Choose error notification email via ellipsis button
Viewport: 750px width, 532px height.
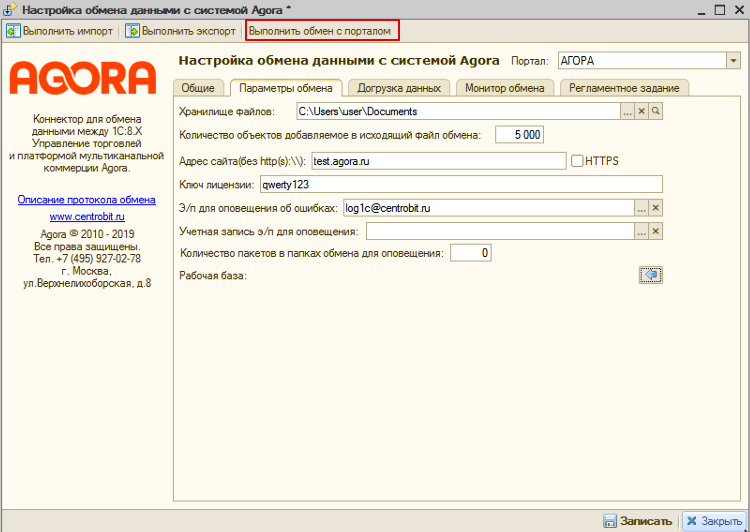[x=641, y=208]
